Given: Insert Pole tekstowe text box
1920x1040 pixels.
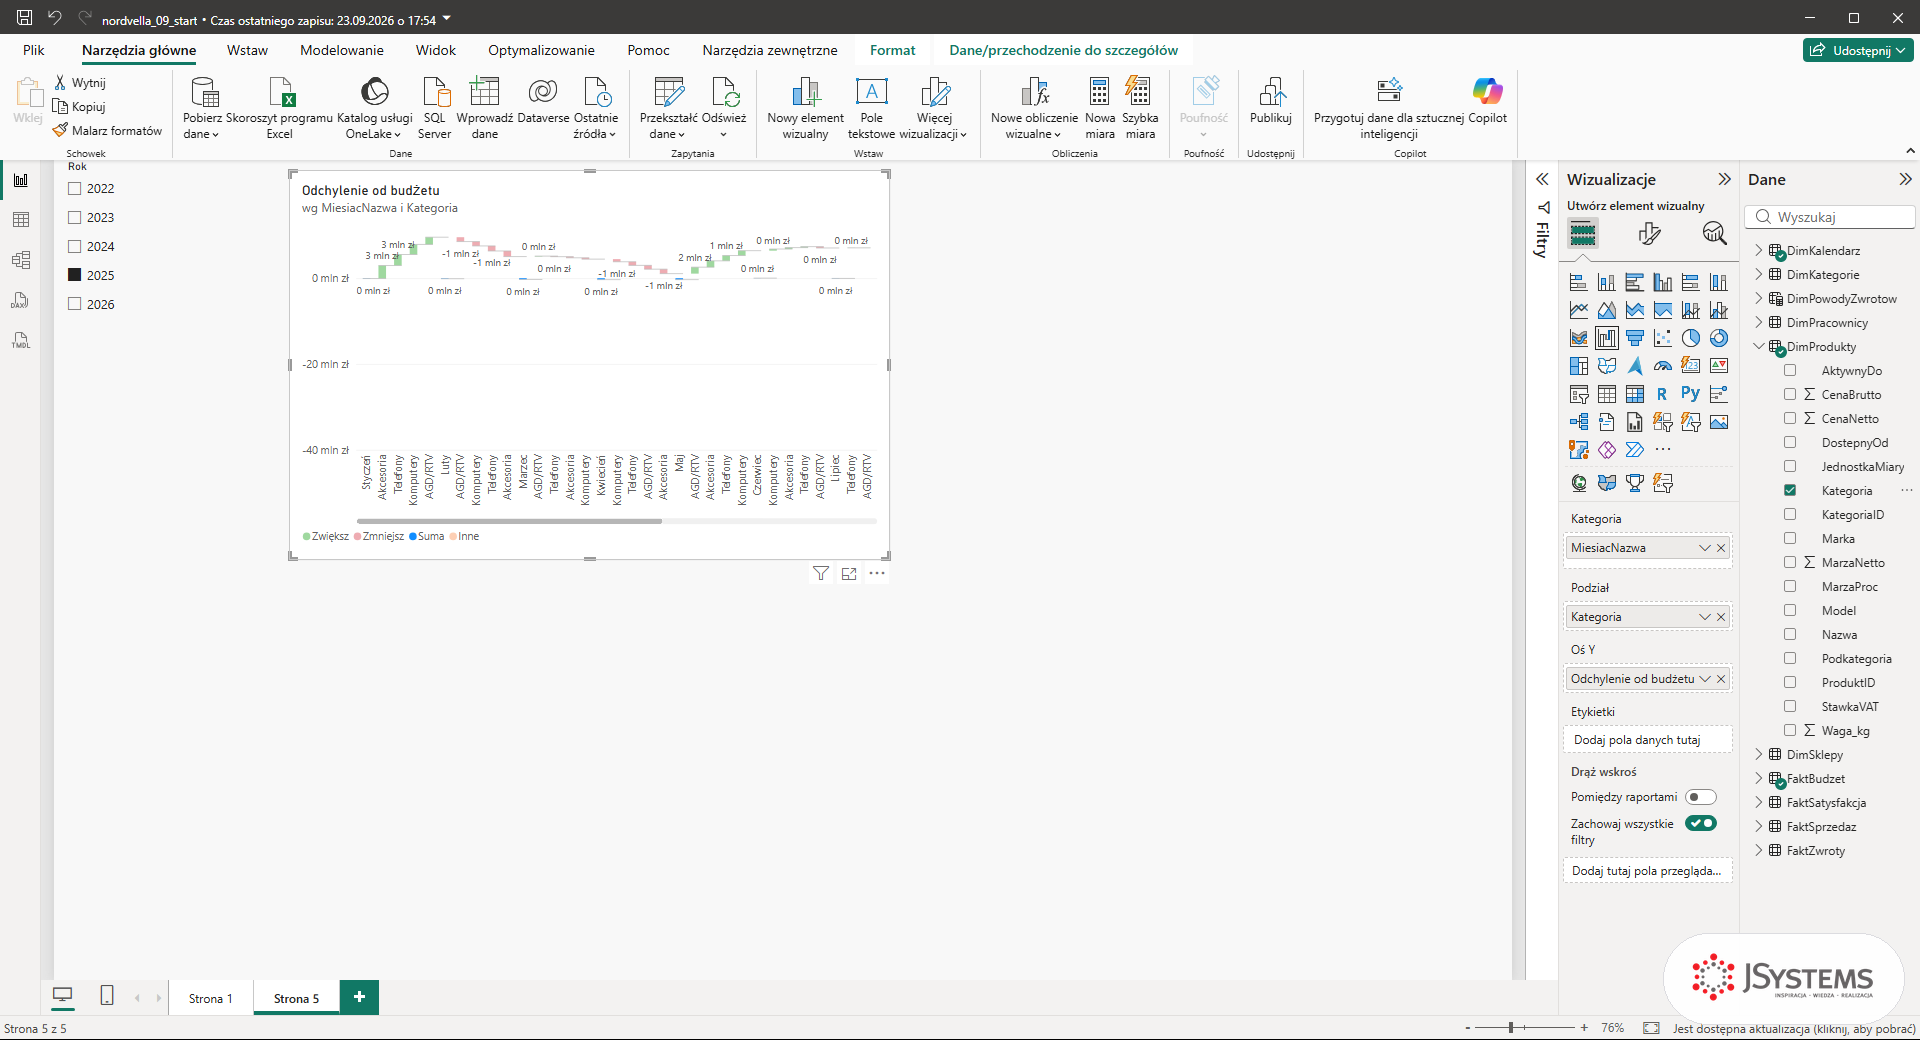Looking at the screenshot, I should point(871,108).
